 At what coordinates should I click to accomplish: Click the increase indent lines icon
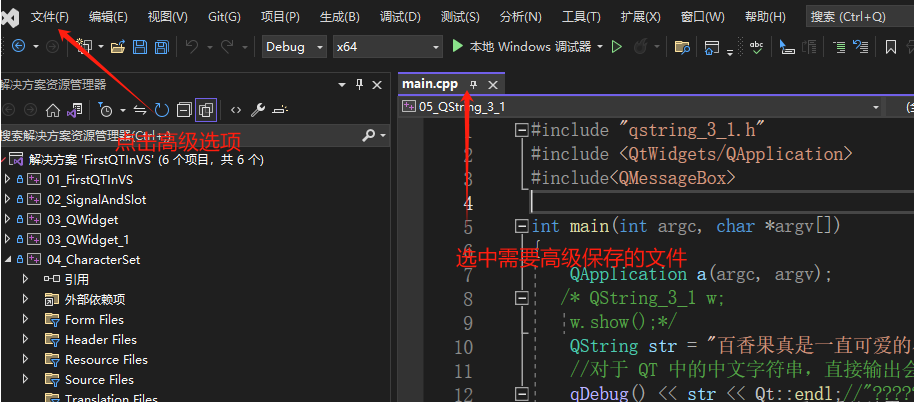[839, 47]
